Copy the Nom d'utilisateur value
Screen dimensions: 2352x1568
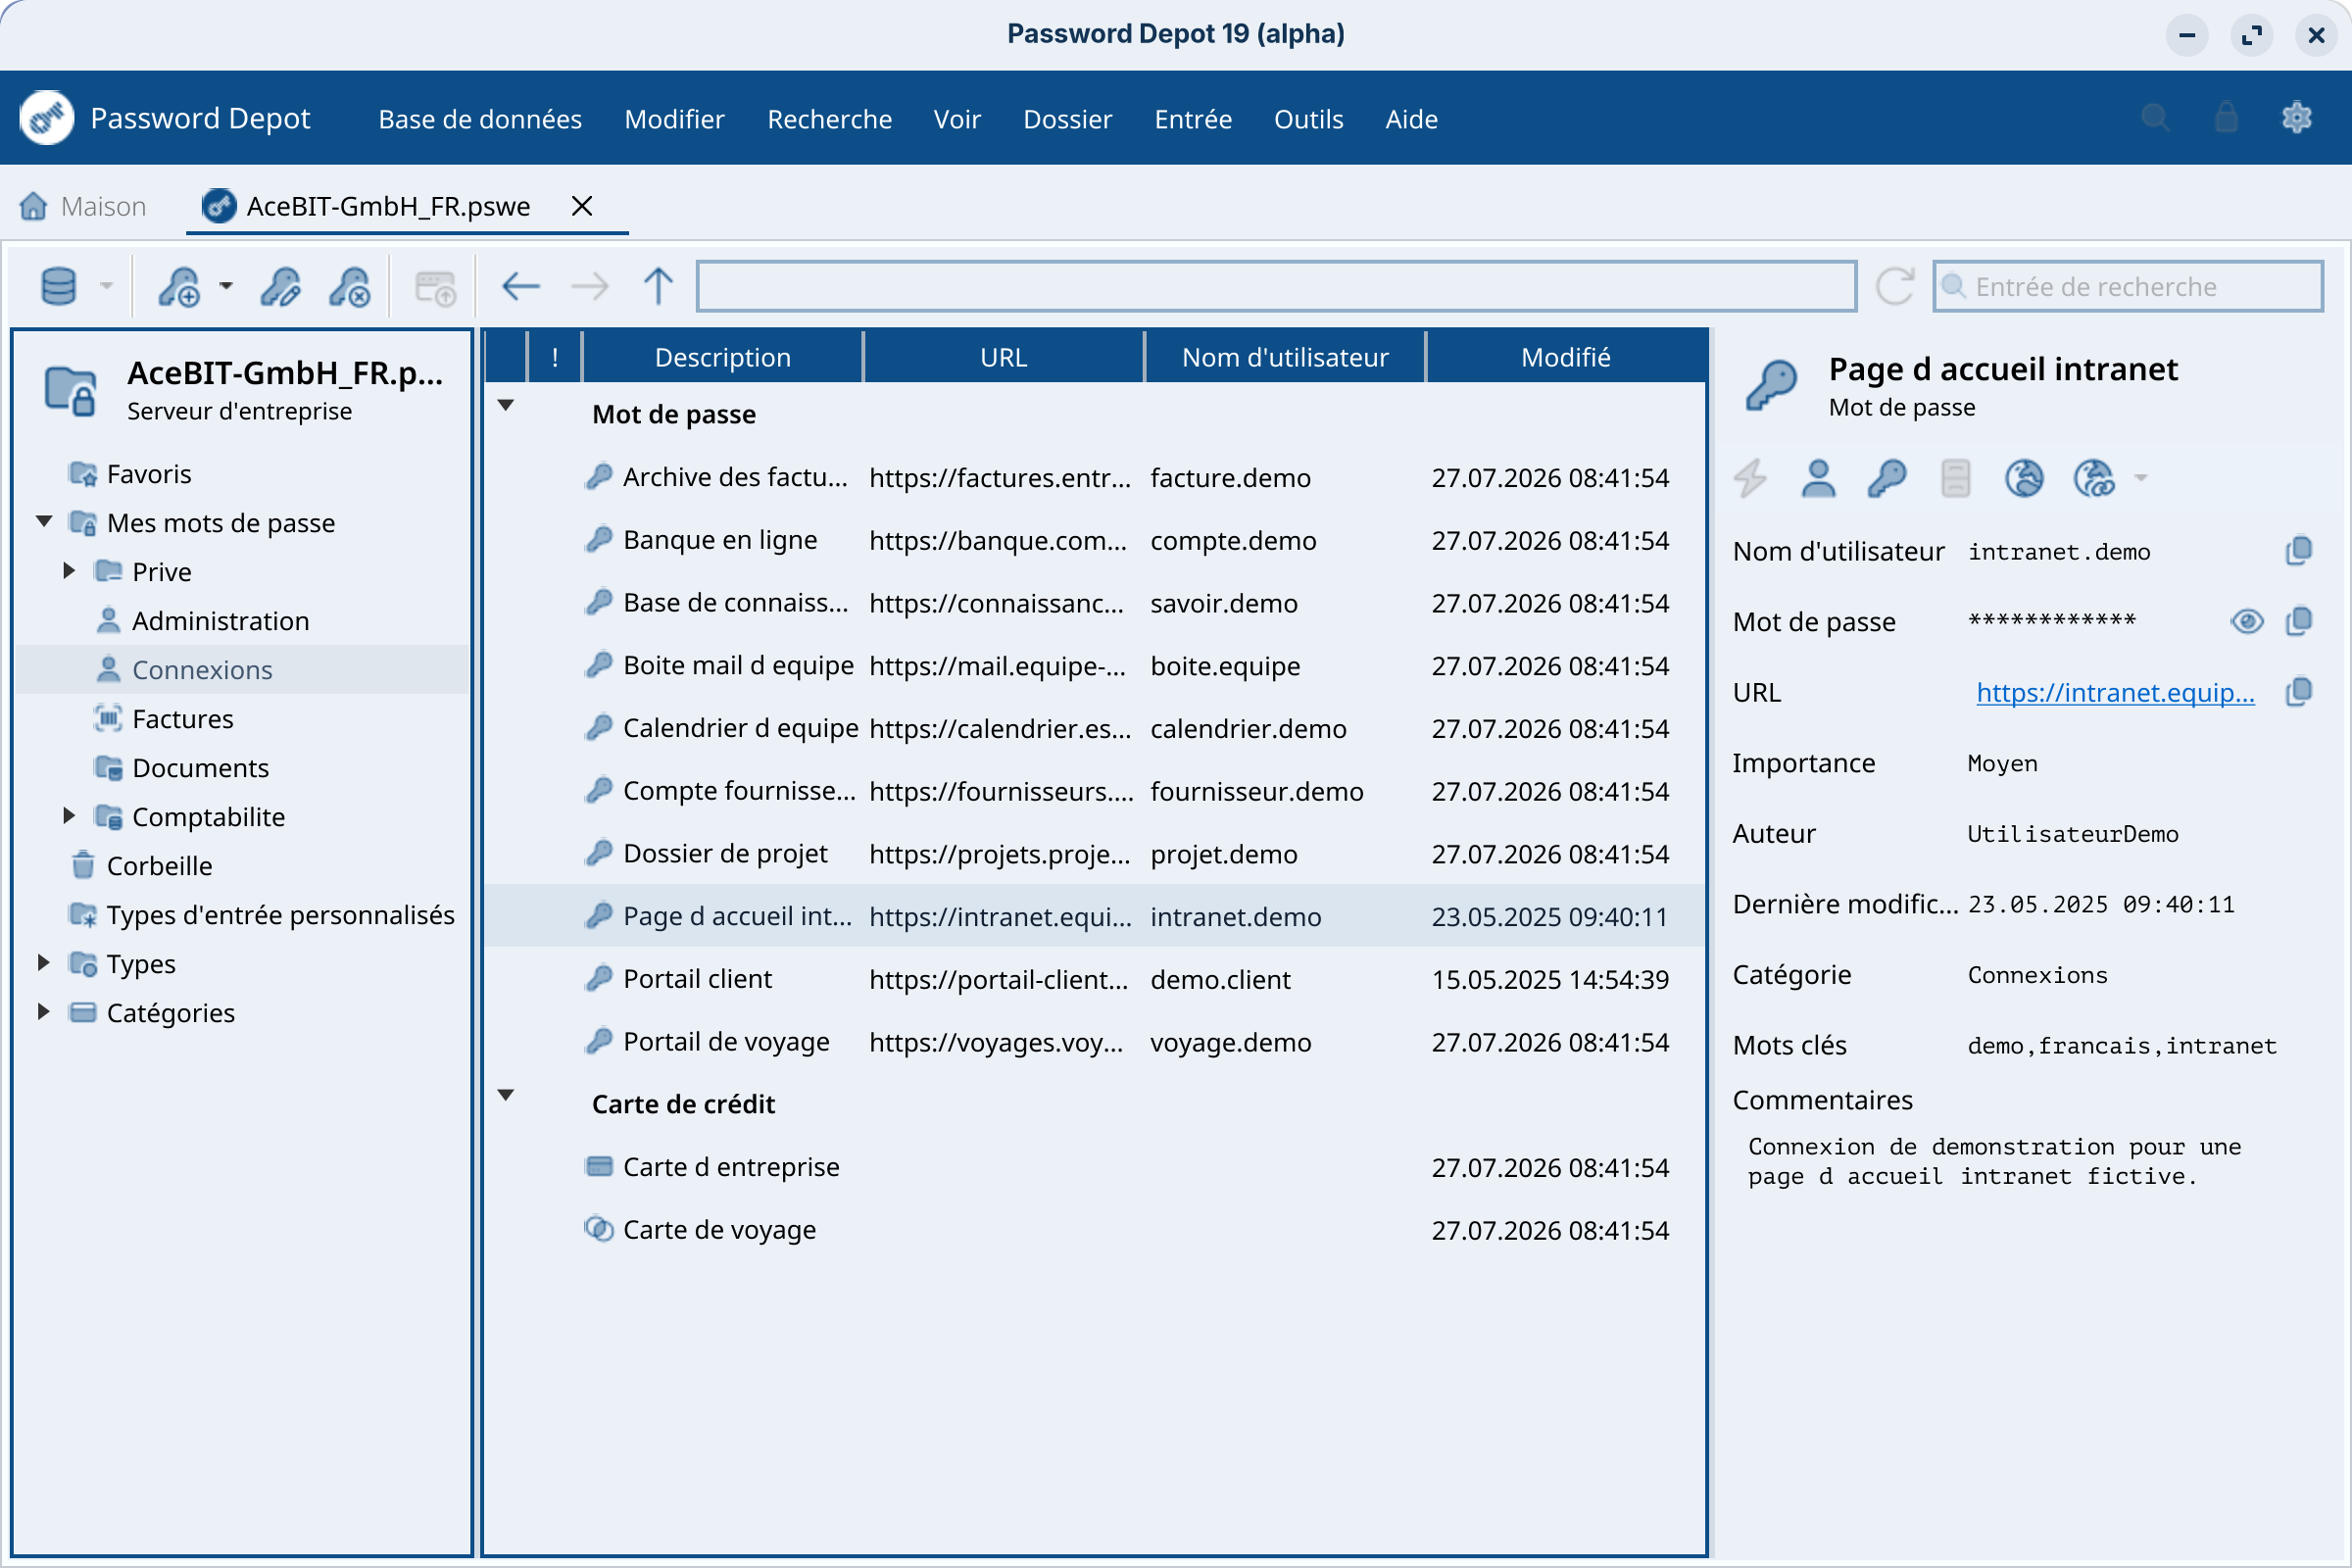[2299, 551]
